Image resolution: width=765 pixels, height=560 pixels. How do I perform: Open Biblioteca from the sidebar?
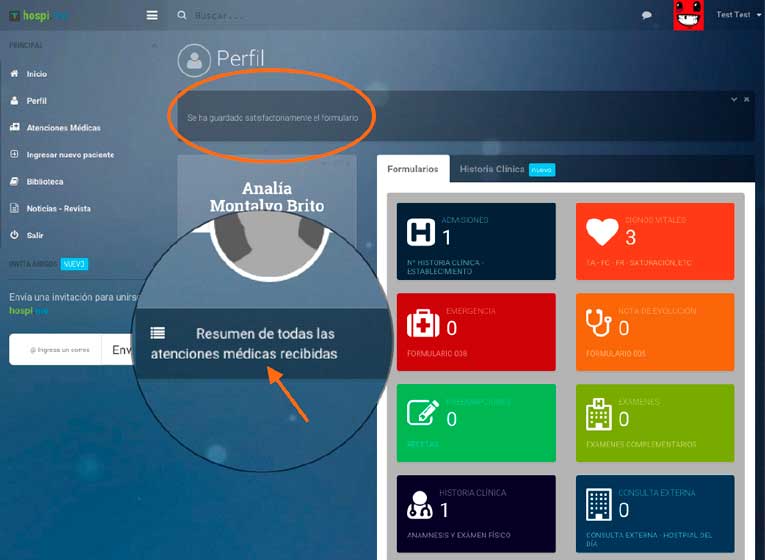(x=45, y=182)
